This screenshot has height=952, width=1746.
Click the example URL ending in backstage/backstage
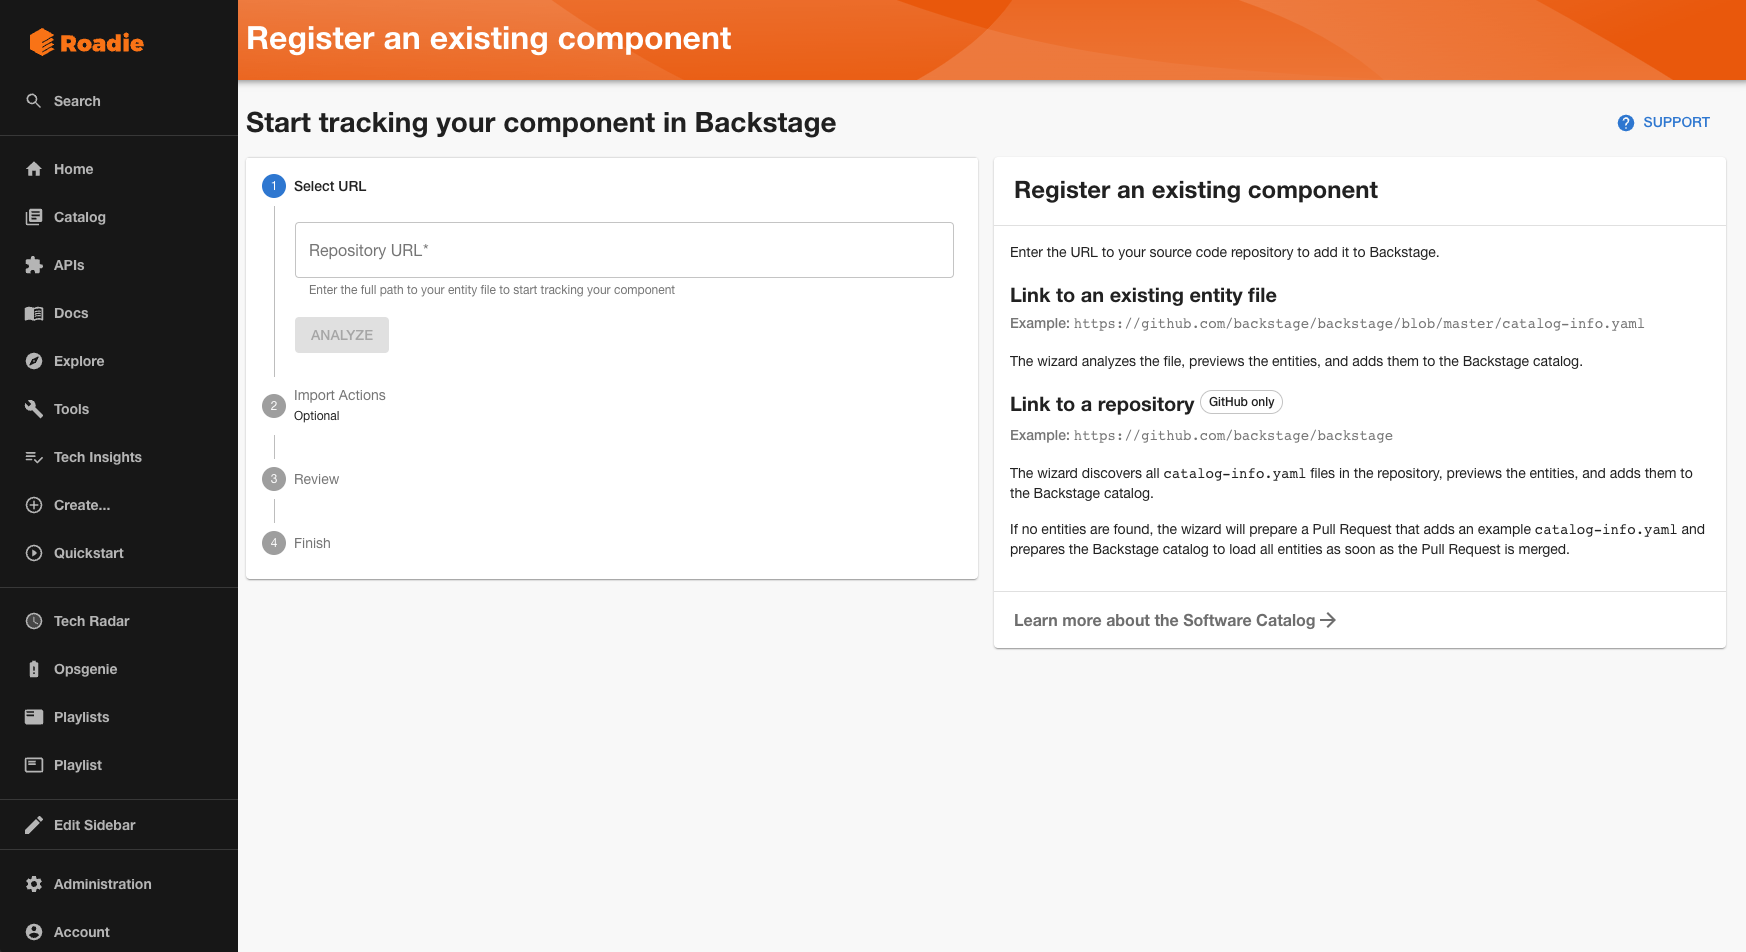pos(1233,436)
